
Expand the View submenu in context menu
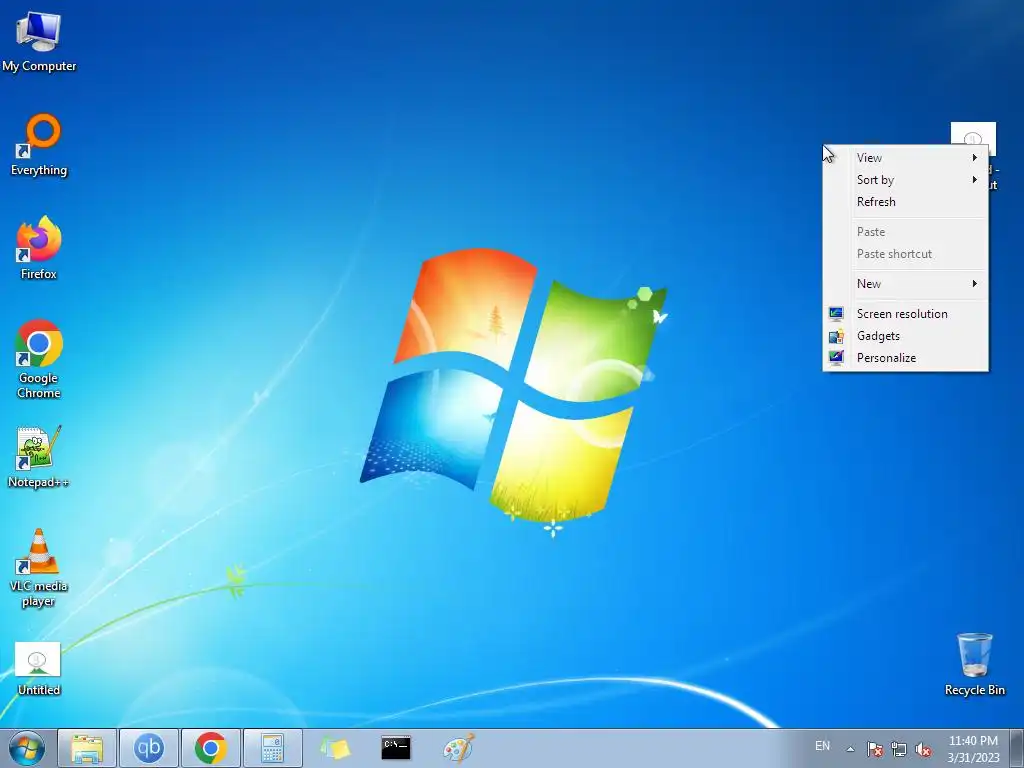(x=906, y=157)
